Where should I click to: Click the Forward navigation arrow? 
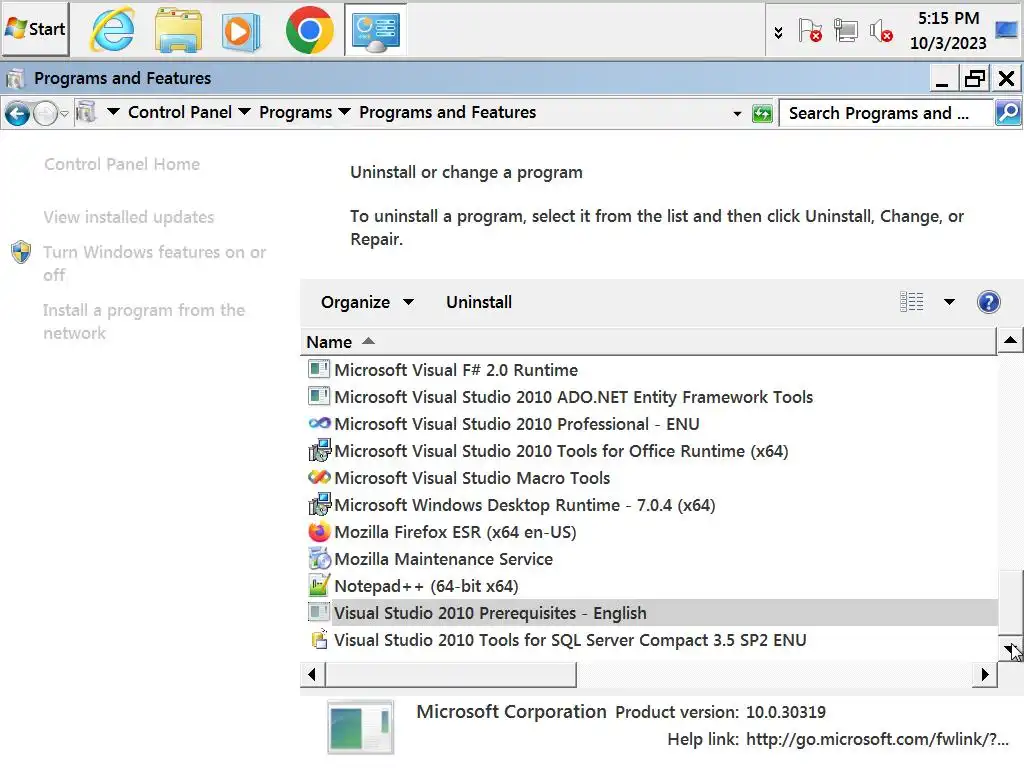tap(45, 114)
